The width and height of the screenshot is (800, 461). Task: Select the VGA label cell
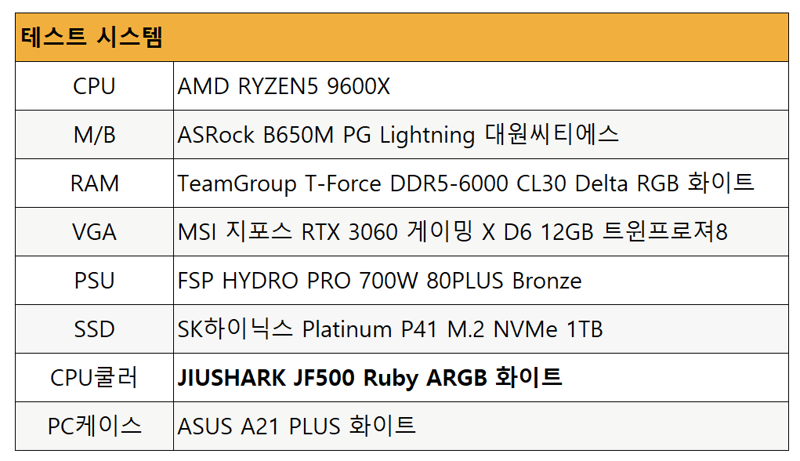tap(94, 233)
